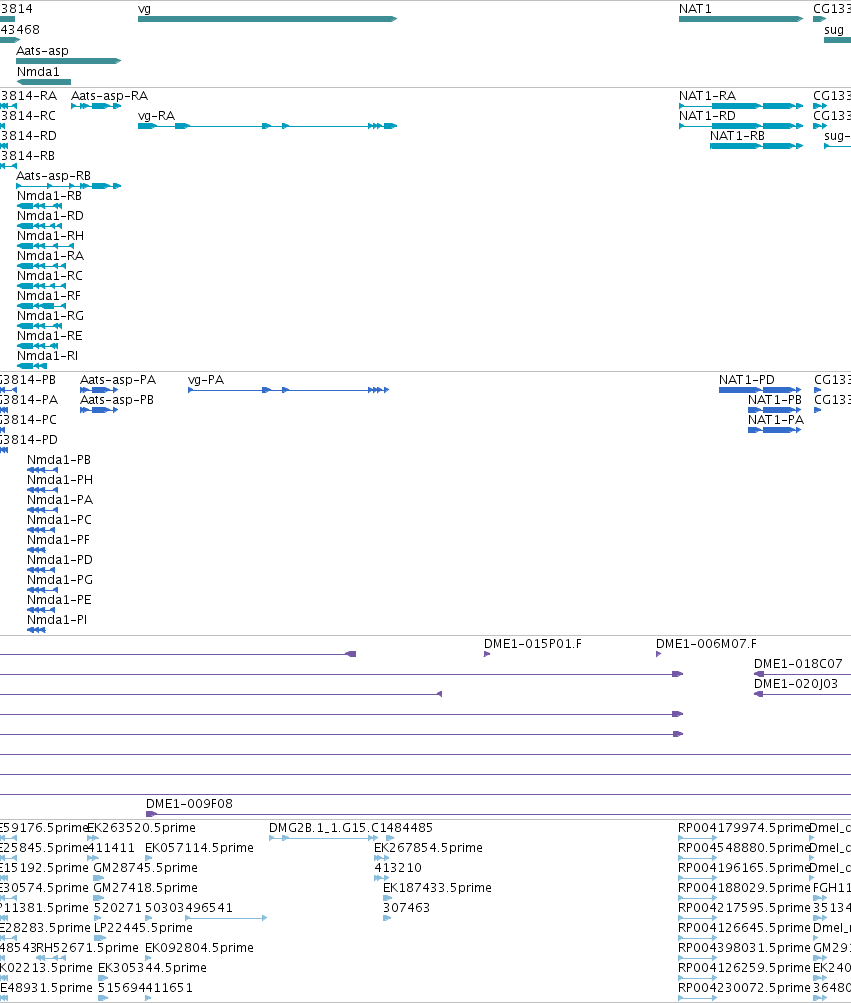
Task: Select the Nmda1-RH transcript
Action: coord(45,246)
